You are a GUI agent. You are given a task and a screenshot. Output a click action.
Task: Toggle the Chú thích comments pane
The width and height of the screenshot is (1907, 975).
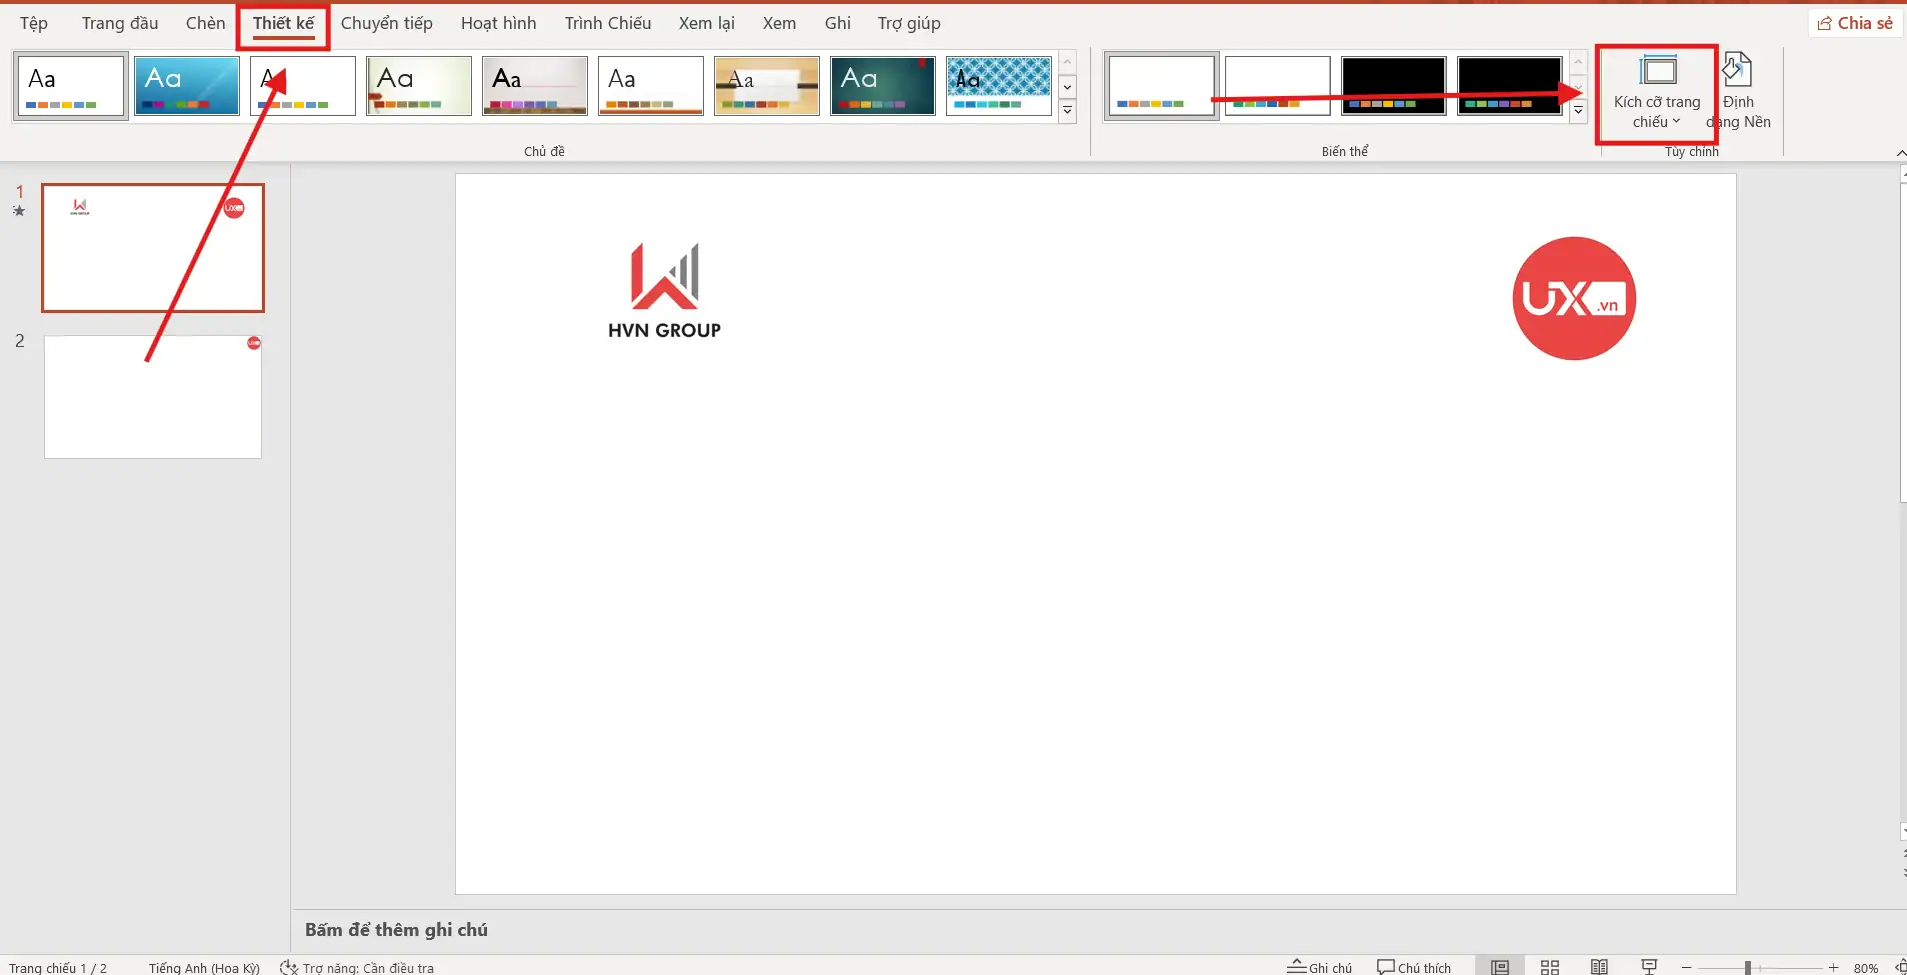1413,967
